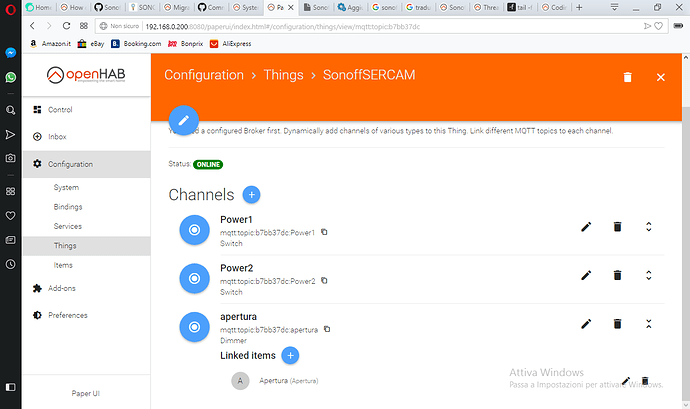This screenshot has height=409, width=690.
Task: Delete the SonoffSERCAM thing with trash icon
Action: 628,77
